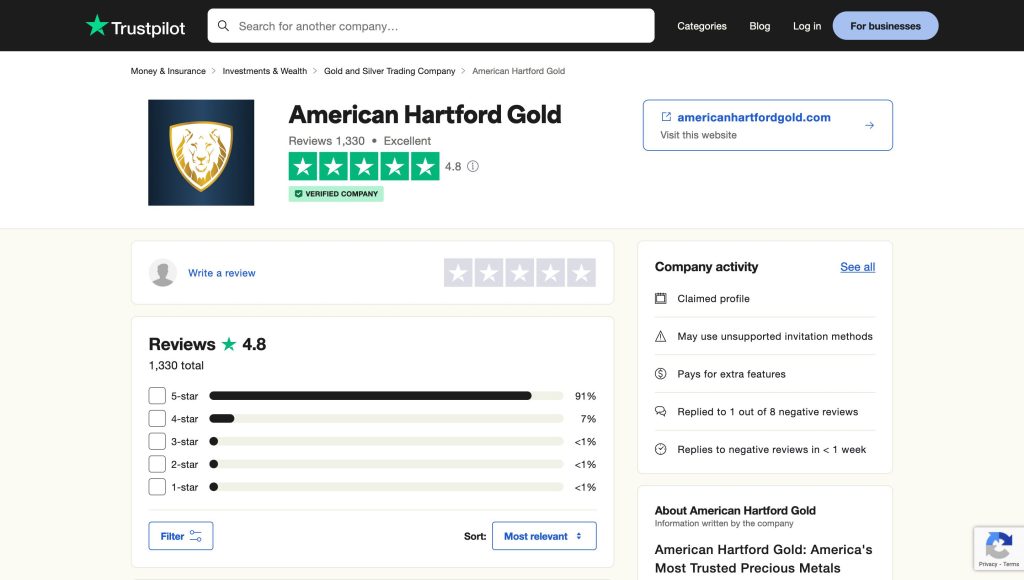1024x580 pixels.
Task: Click the fifth empty rating star
Action: click(581, 273)
